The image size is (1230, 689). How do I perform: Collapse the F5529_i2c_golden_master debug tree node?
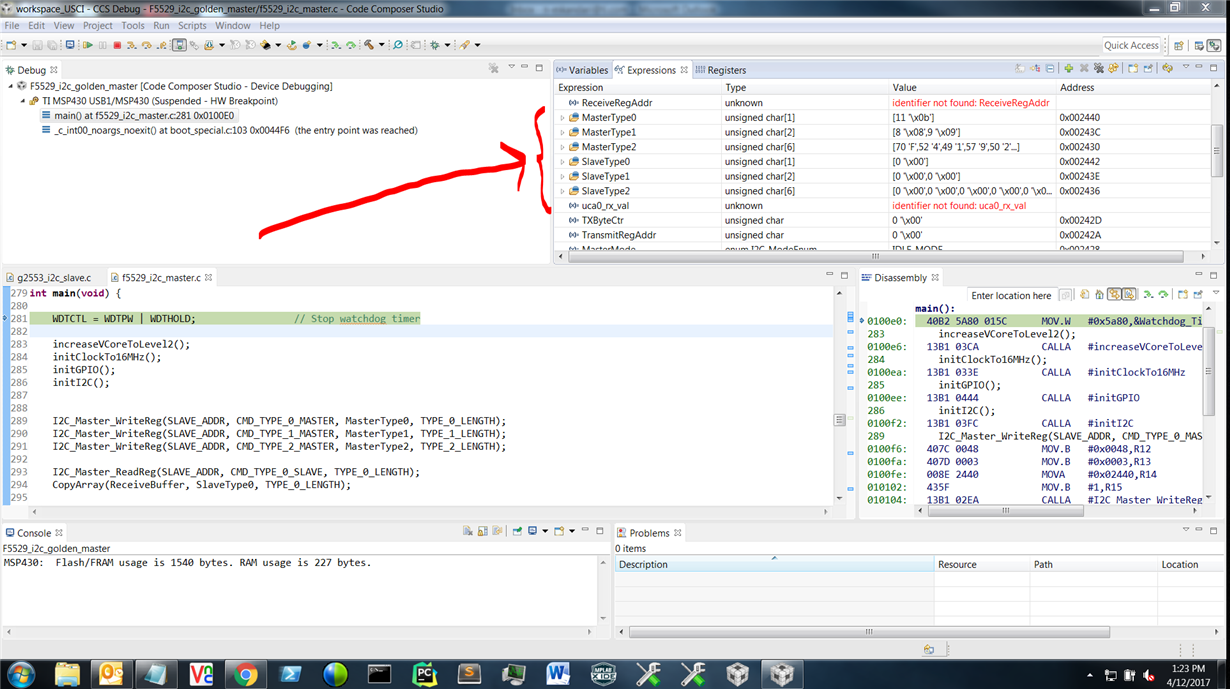10,86
